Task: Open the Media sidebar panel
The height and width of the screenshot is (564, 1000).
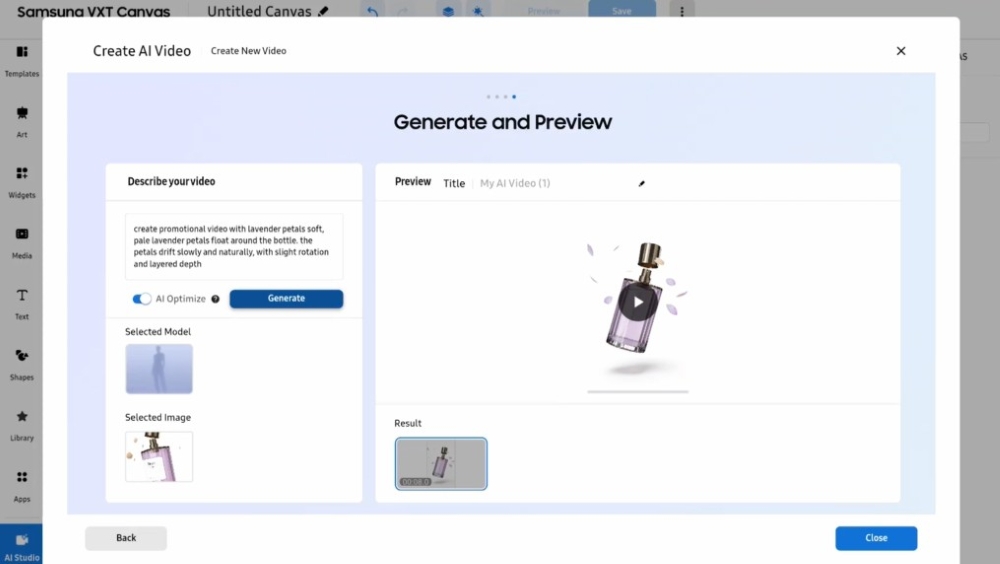Action: pyautogui.click(x=21, y=241)
